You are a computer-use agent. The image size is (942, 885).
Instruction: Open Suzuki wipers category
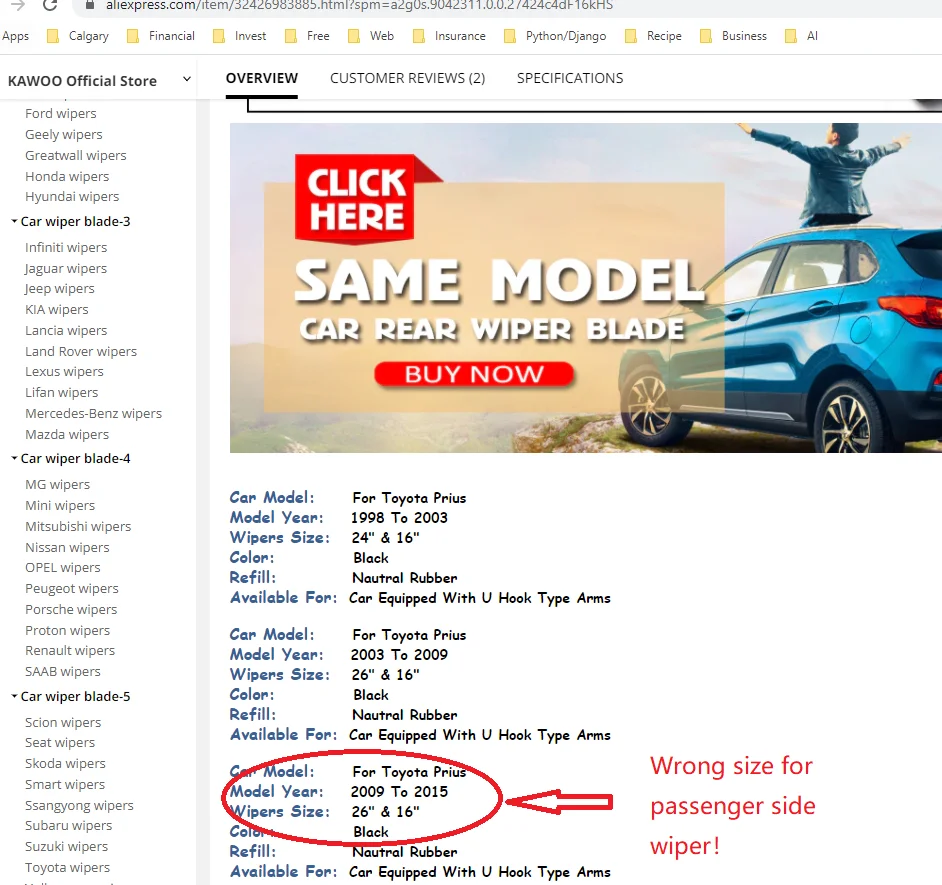pos(67,847)
